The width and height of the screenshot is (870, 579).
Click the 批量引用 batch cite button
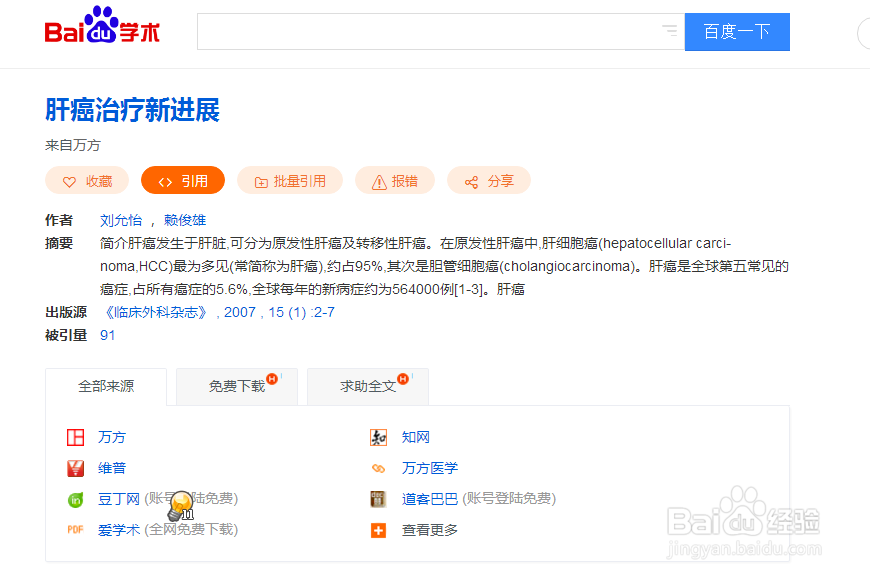pos(290,181)
